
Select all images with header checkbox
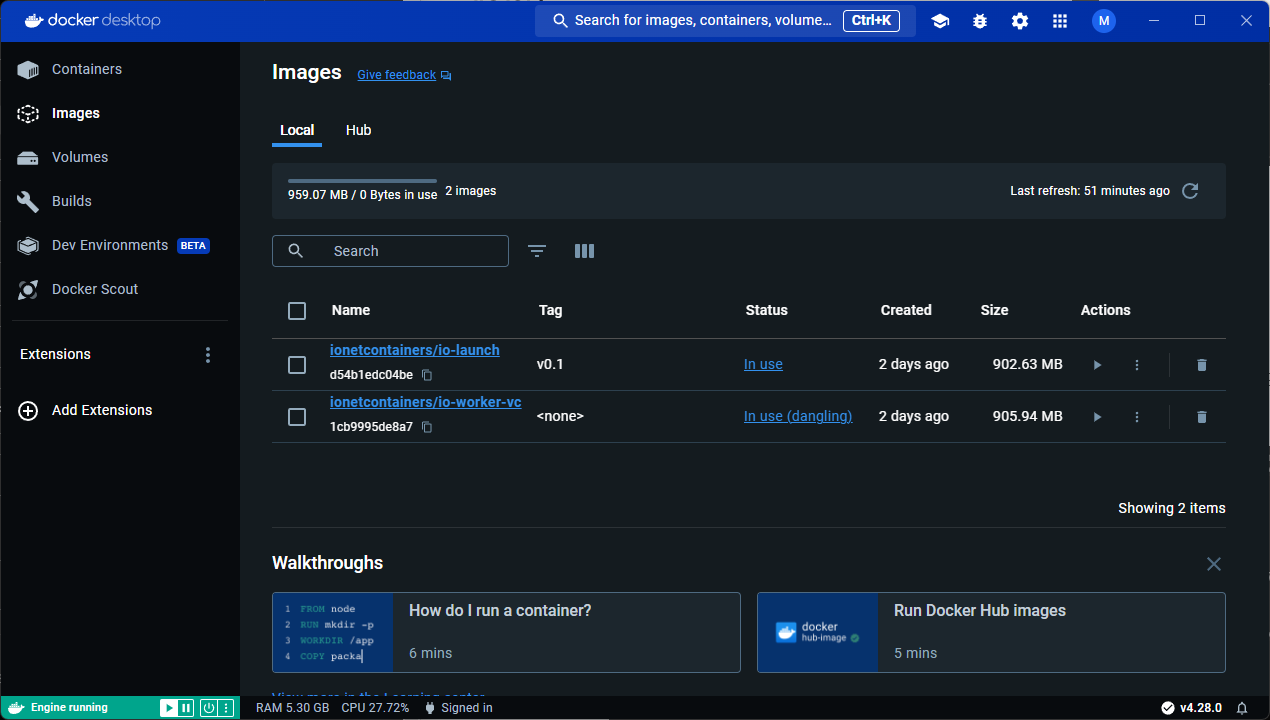point(297,311)
